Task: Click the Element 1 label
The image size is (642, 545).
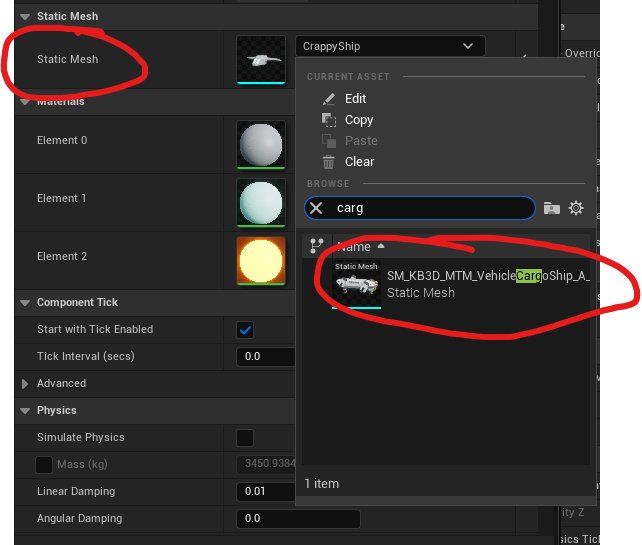Action: (61, 199)
